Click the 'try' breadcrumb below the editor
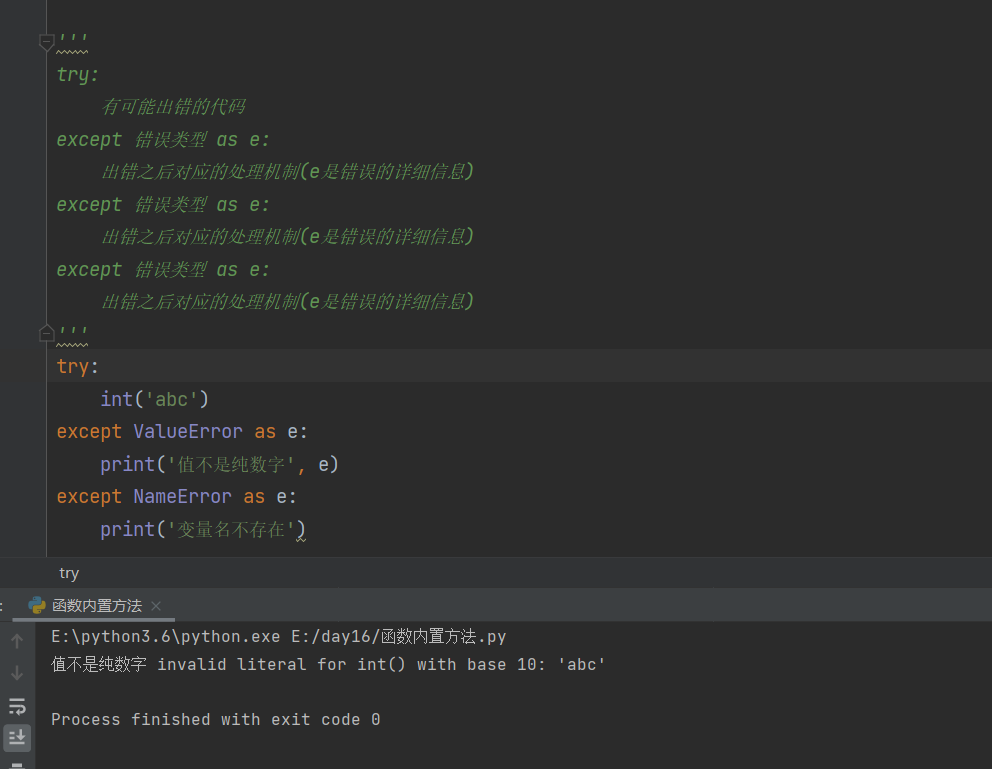The image size is (992, 769). (69, 573)
